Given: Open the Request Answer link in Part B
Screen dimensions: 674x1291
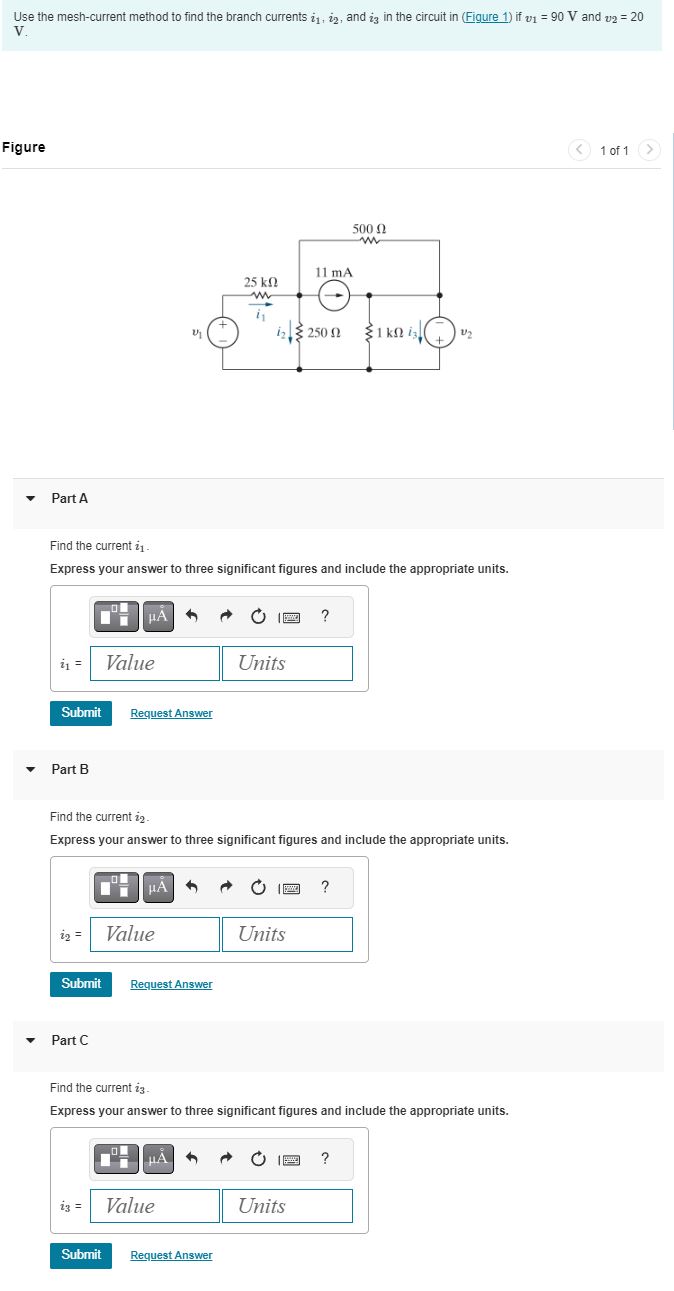Looking at the screenshot, I should click(x=170, y=984).
